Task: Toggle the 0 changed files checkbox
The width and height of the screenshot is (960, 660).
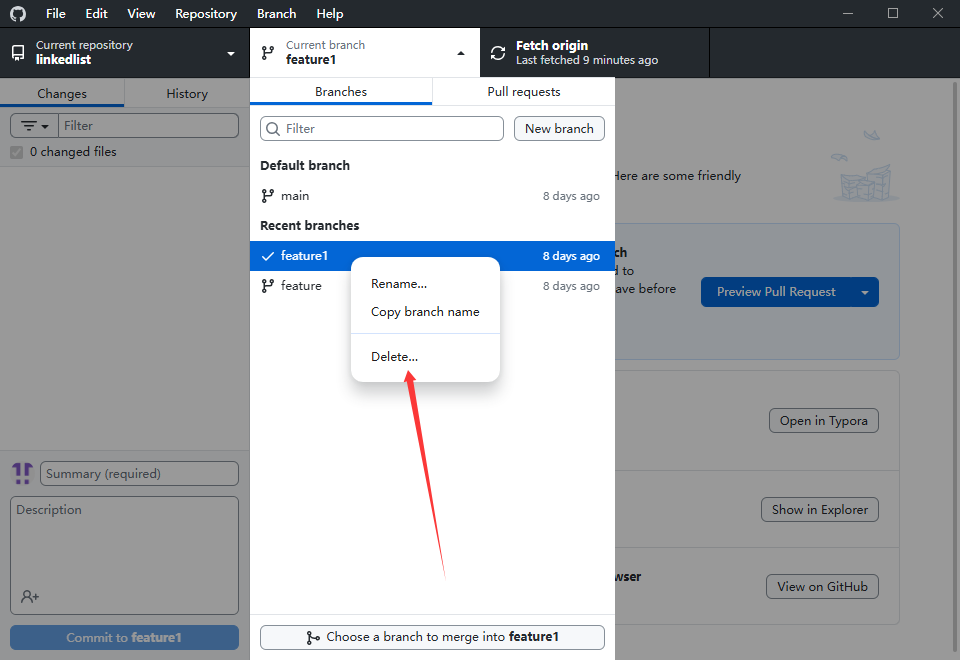Action: click(16, 152)
